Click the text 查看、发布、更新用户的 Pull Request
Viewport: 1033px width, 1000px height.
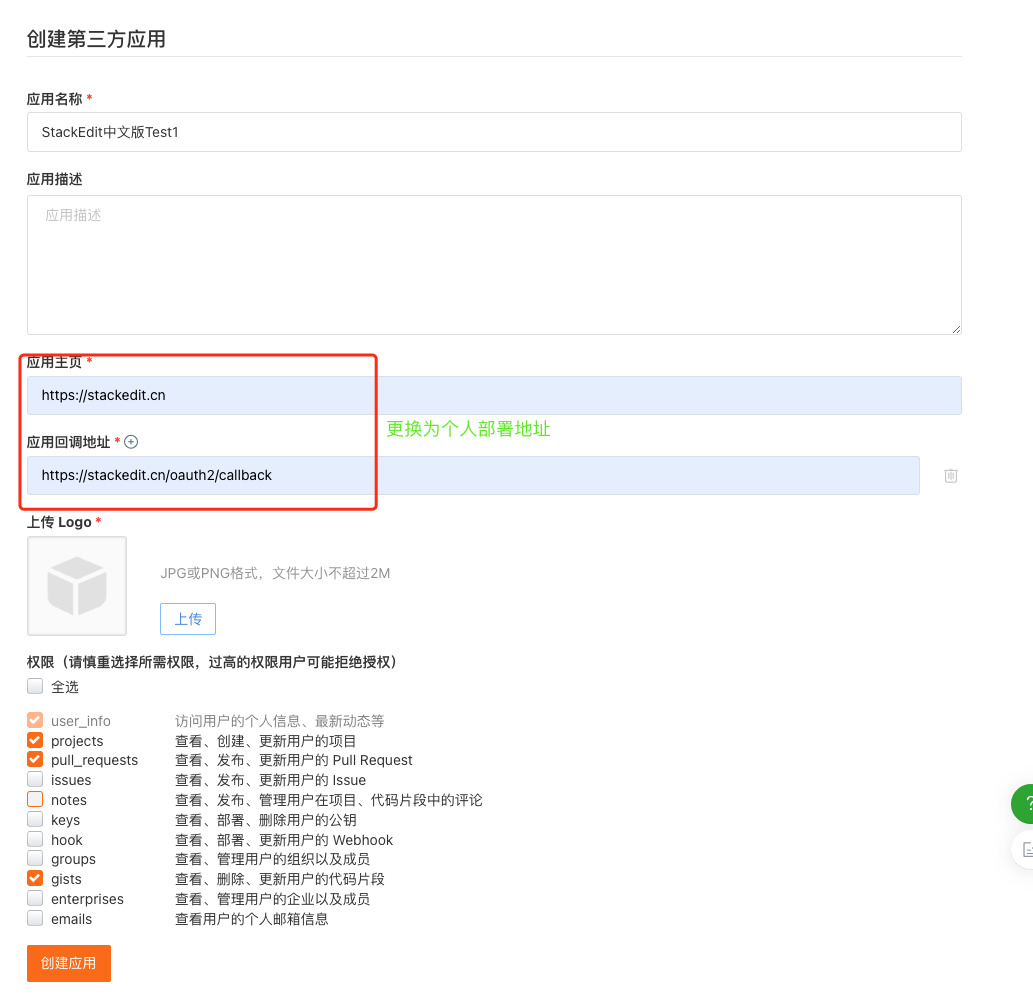point(293,760)
